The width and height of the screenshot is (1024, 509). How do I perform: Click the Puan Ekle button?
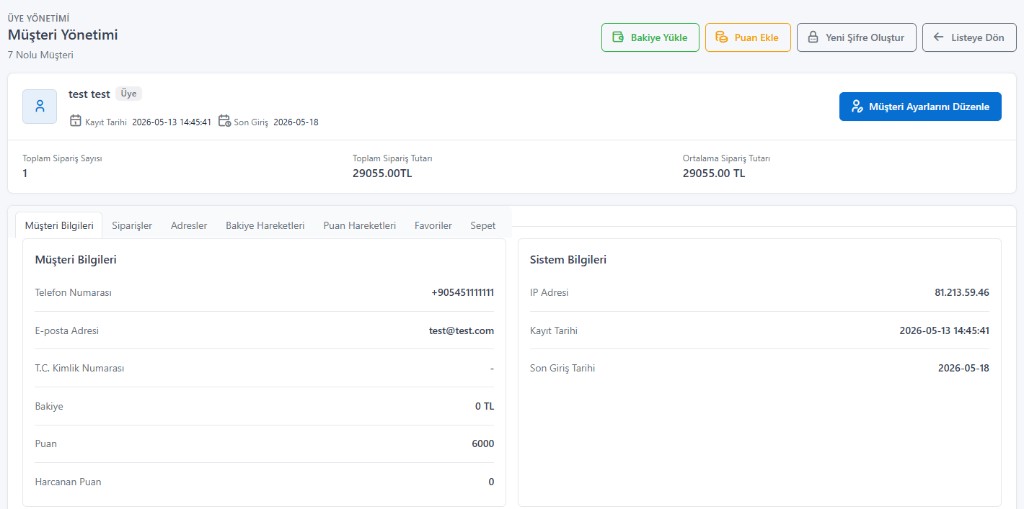tap(748, 37)
